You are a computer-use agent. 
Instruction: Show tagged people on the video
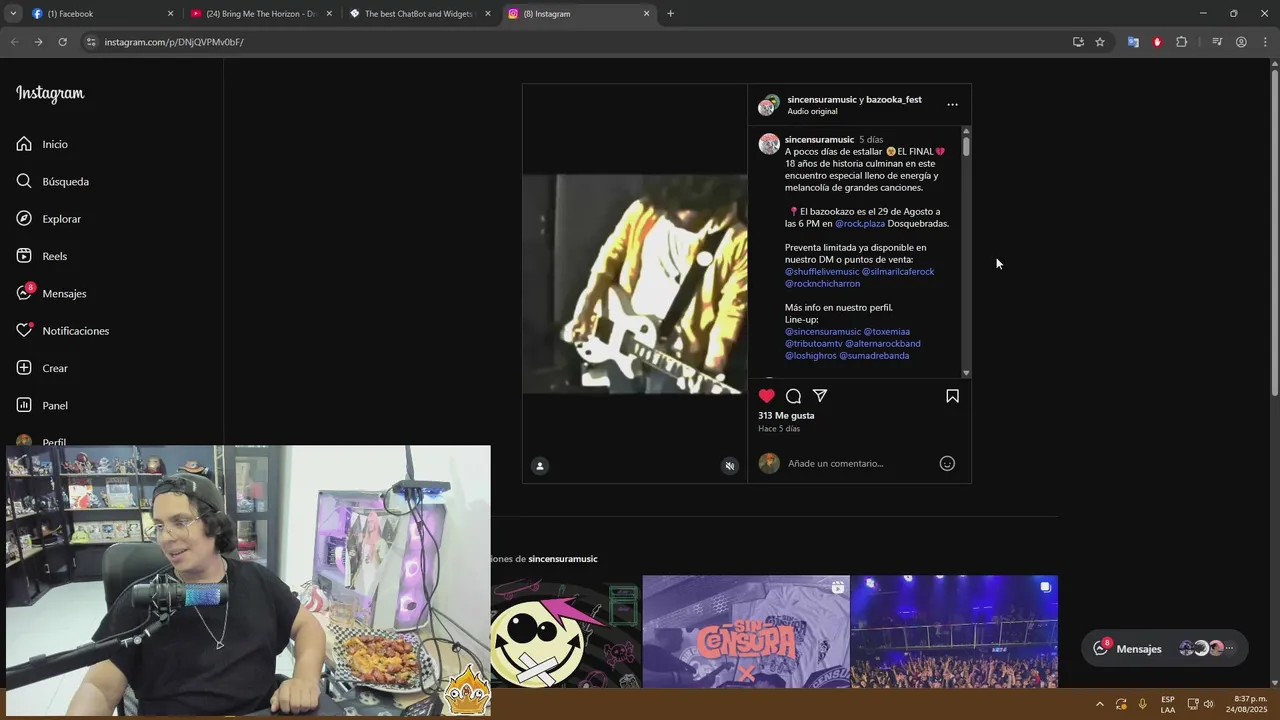pyautogui.click(x=540, y=466)
